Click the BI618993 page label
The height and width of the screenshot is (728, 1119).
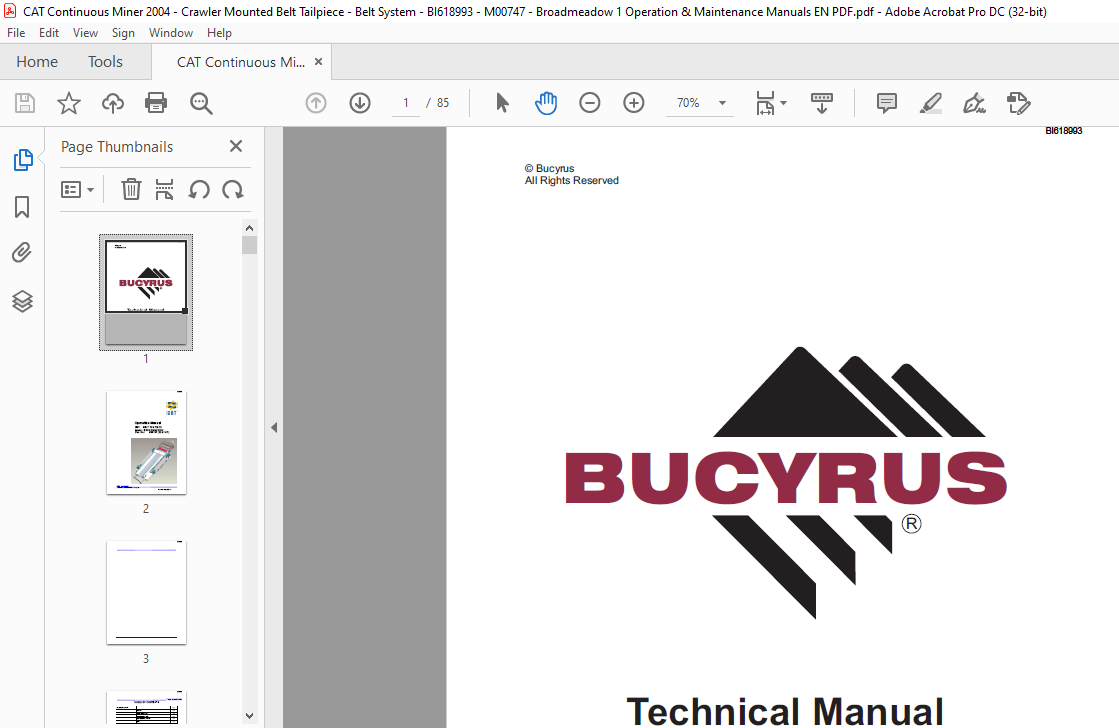coord(1063,131)
